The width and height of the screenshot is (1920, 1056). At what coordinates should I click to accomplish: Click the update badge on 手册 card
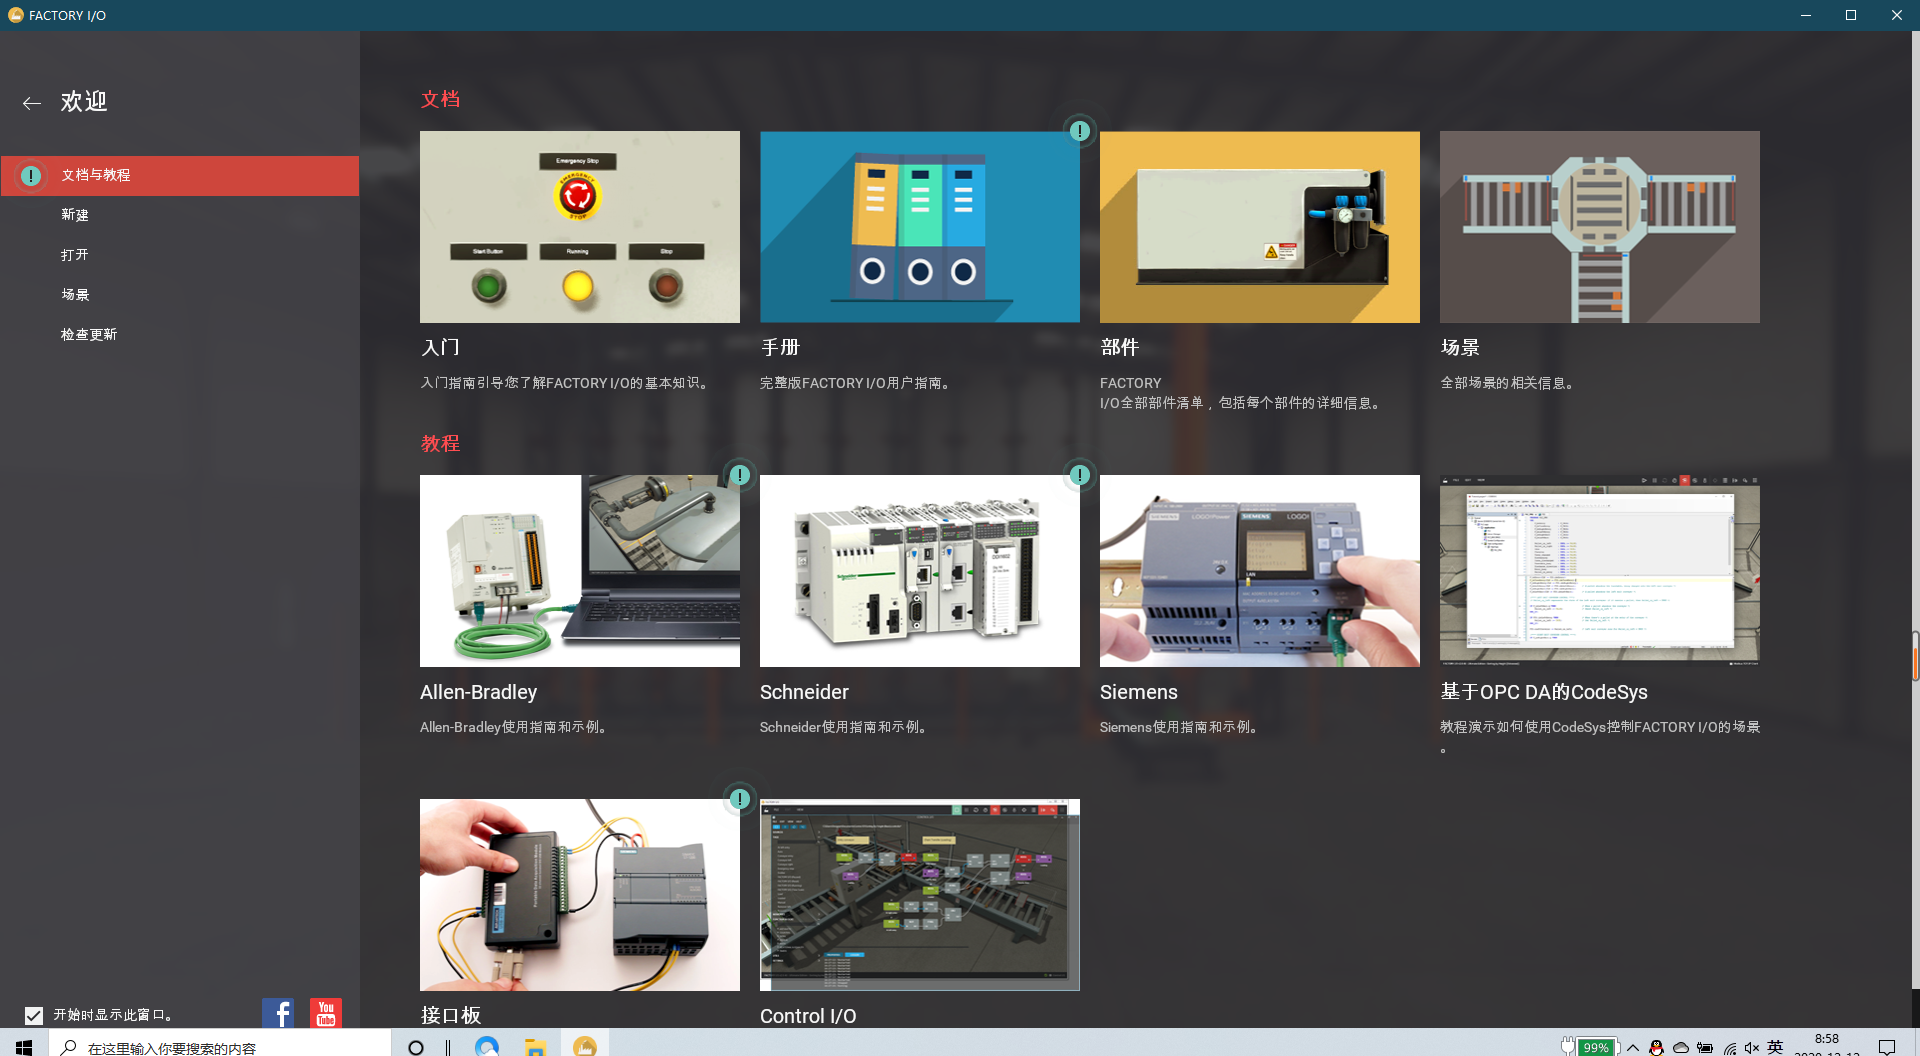(1080, 131)
